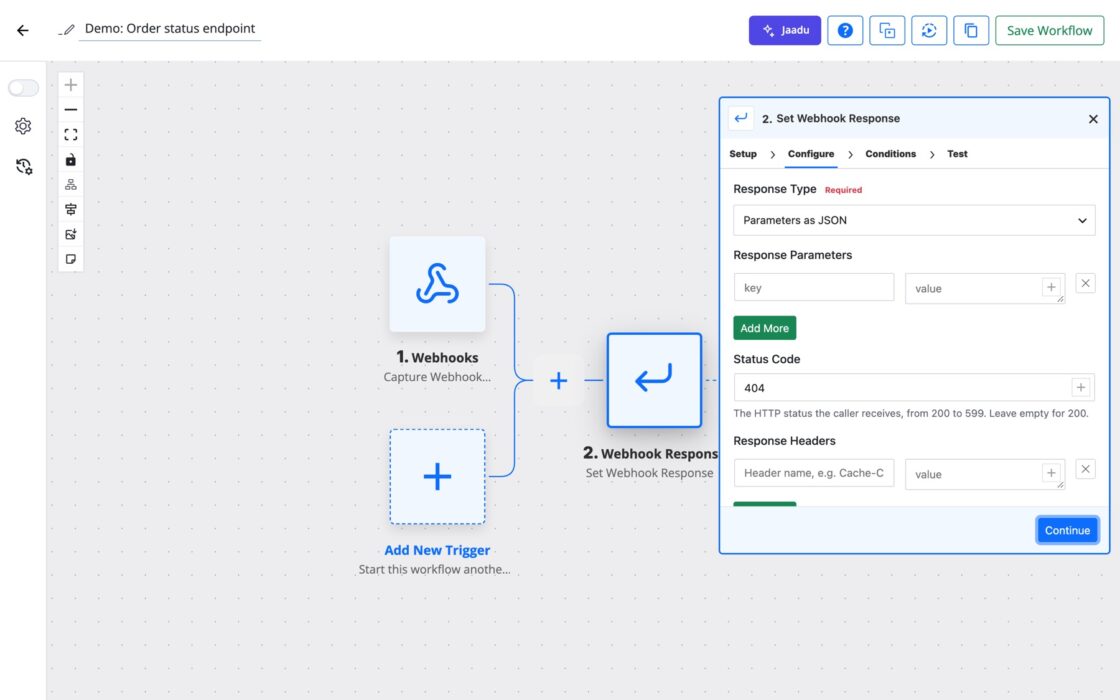
Task: Add a sticky note to canvas
Action: (x=71, y=259)
